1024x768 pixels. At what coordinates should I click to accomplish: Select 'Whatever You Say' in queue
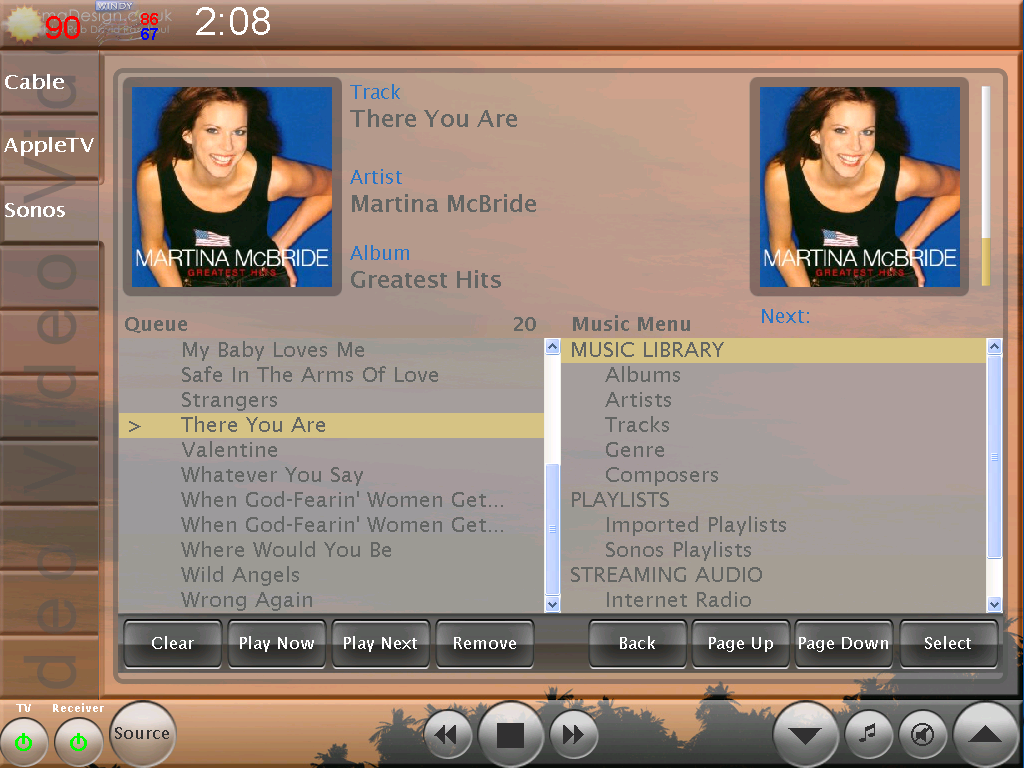click(x=331, y=475)
